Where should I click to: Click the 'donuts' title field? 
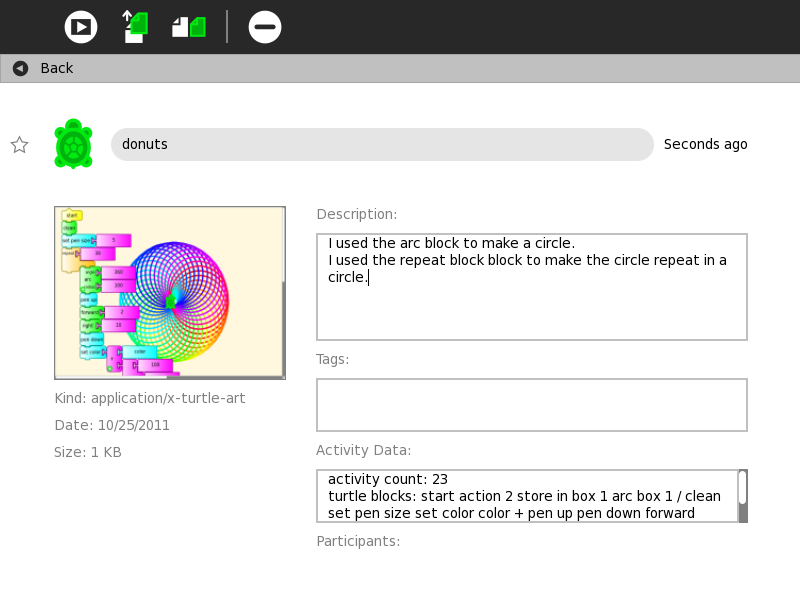(382, 144)
